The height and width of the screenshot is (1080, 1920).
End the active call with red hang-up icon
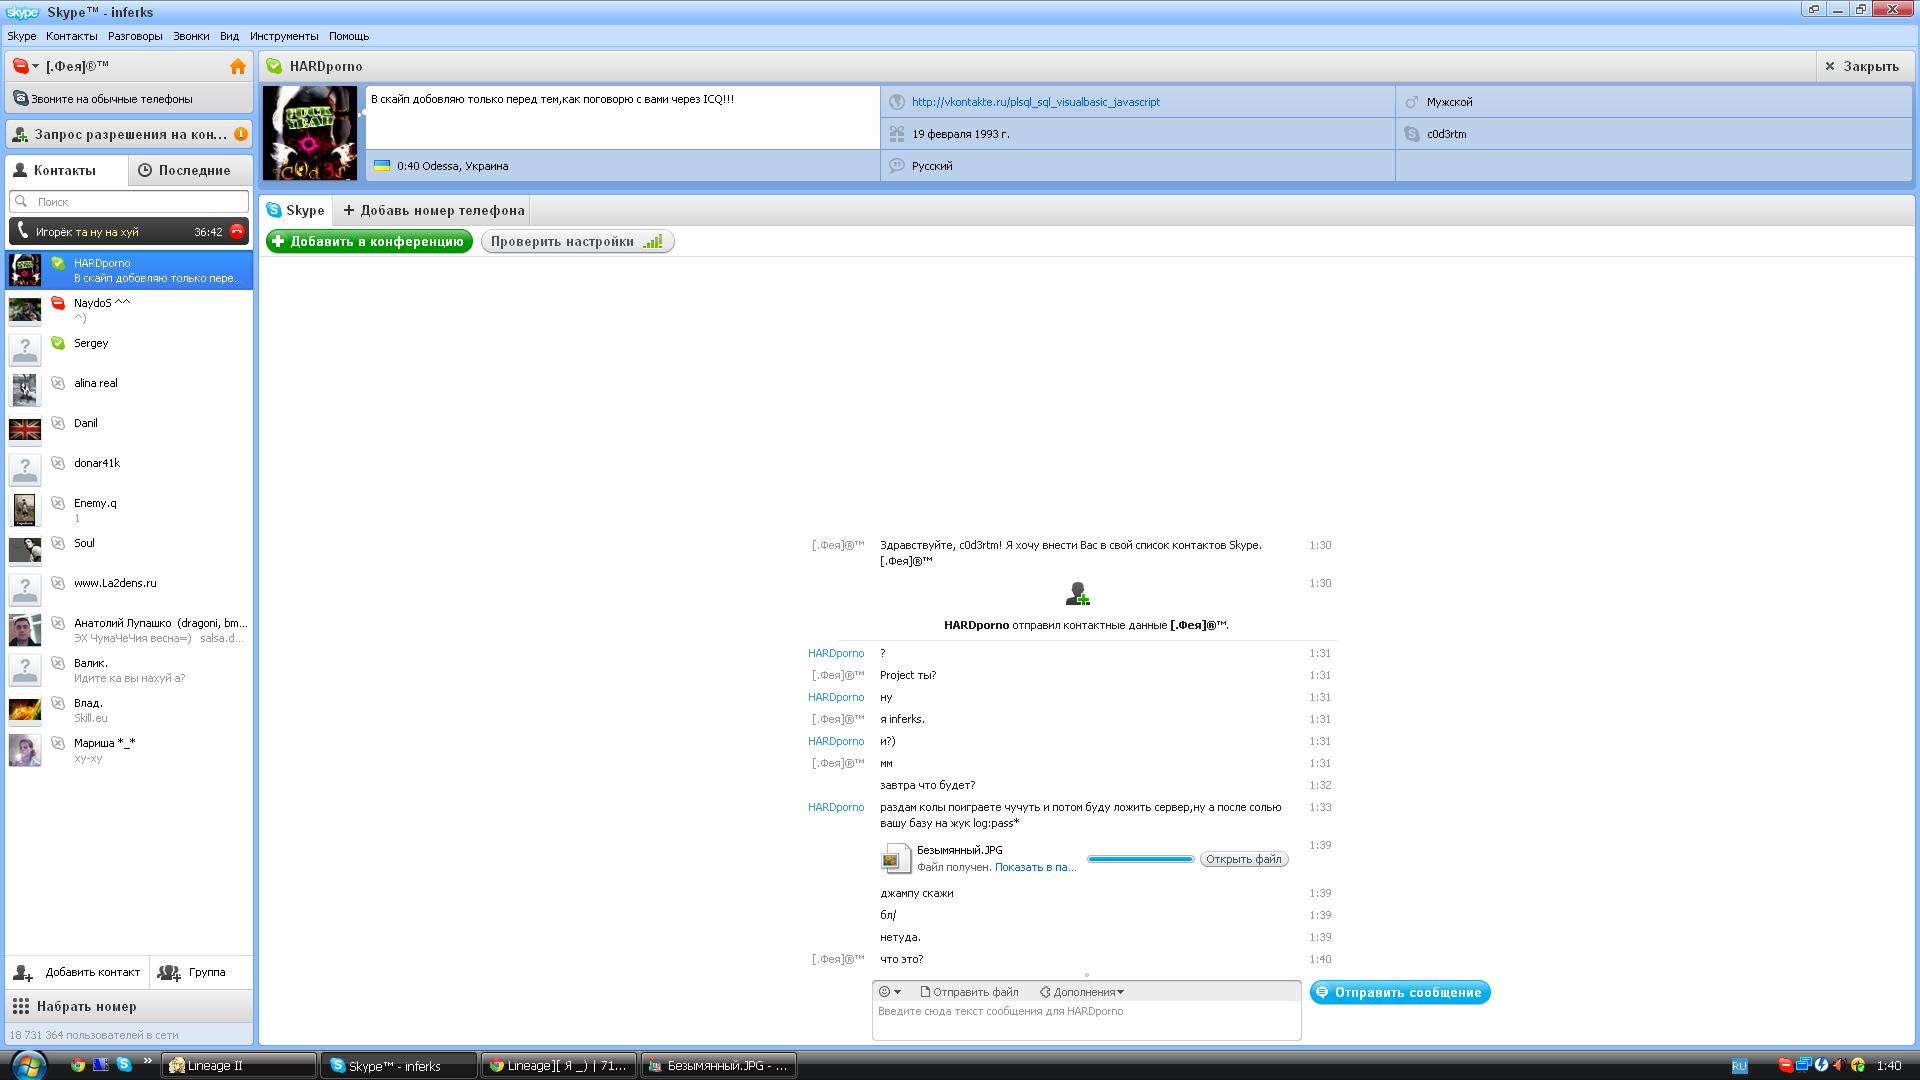tap(237, 232)
